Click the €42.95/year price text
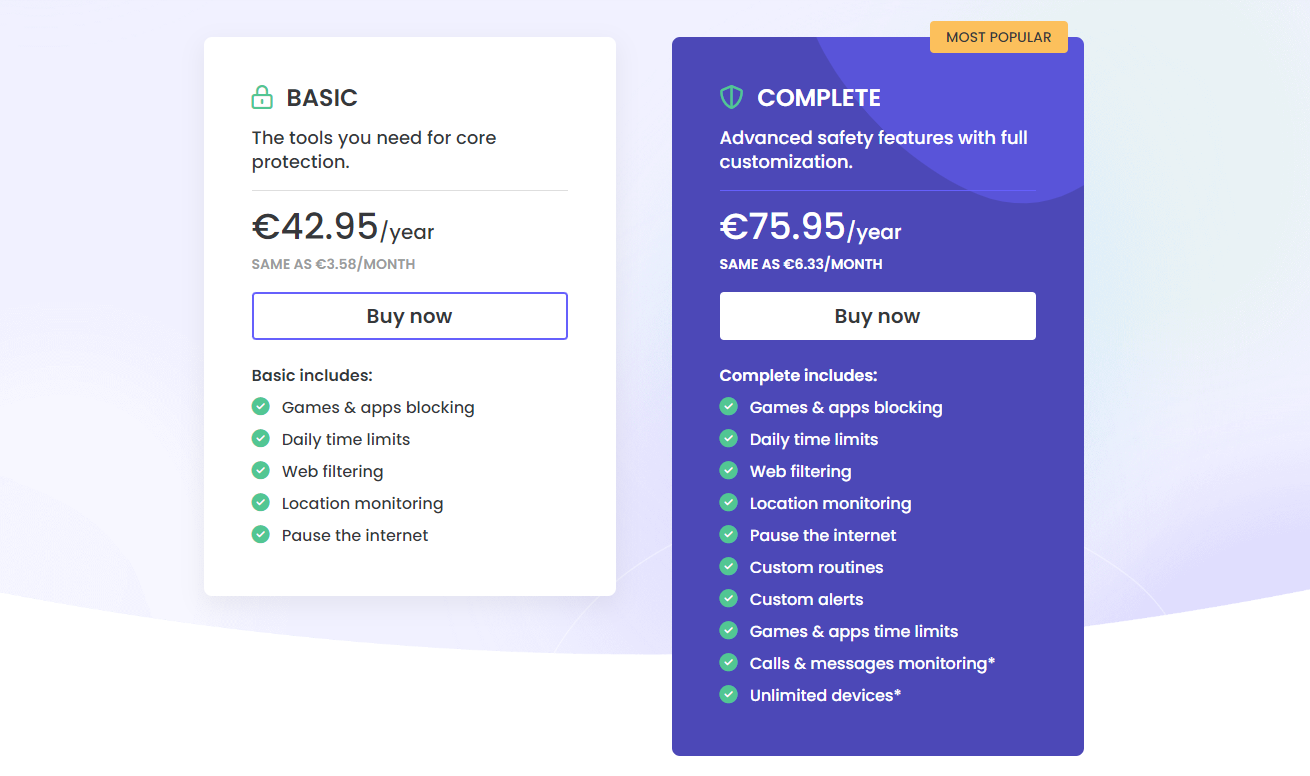 343,228
